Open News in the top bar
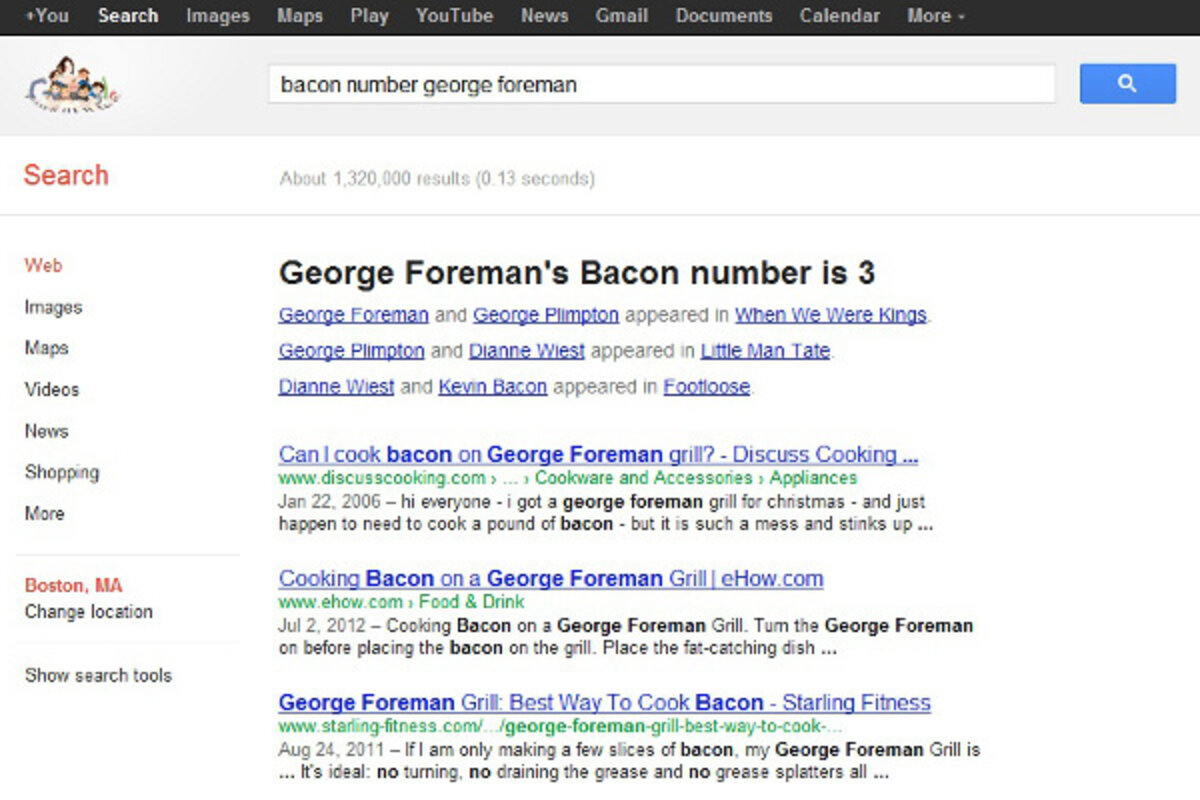Image resolution: width=1200 pixels, height=800 pixels. (544, 16)
